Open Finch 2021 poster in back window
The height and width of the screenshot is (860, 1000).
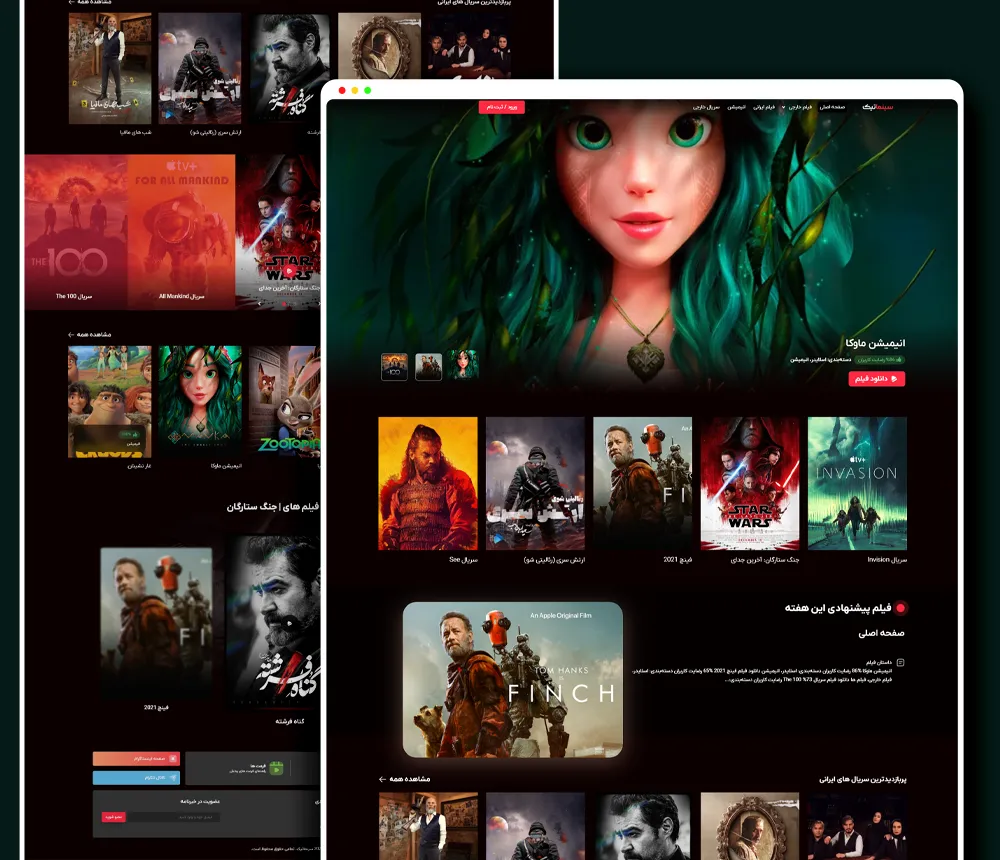coord(156,623)
